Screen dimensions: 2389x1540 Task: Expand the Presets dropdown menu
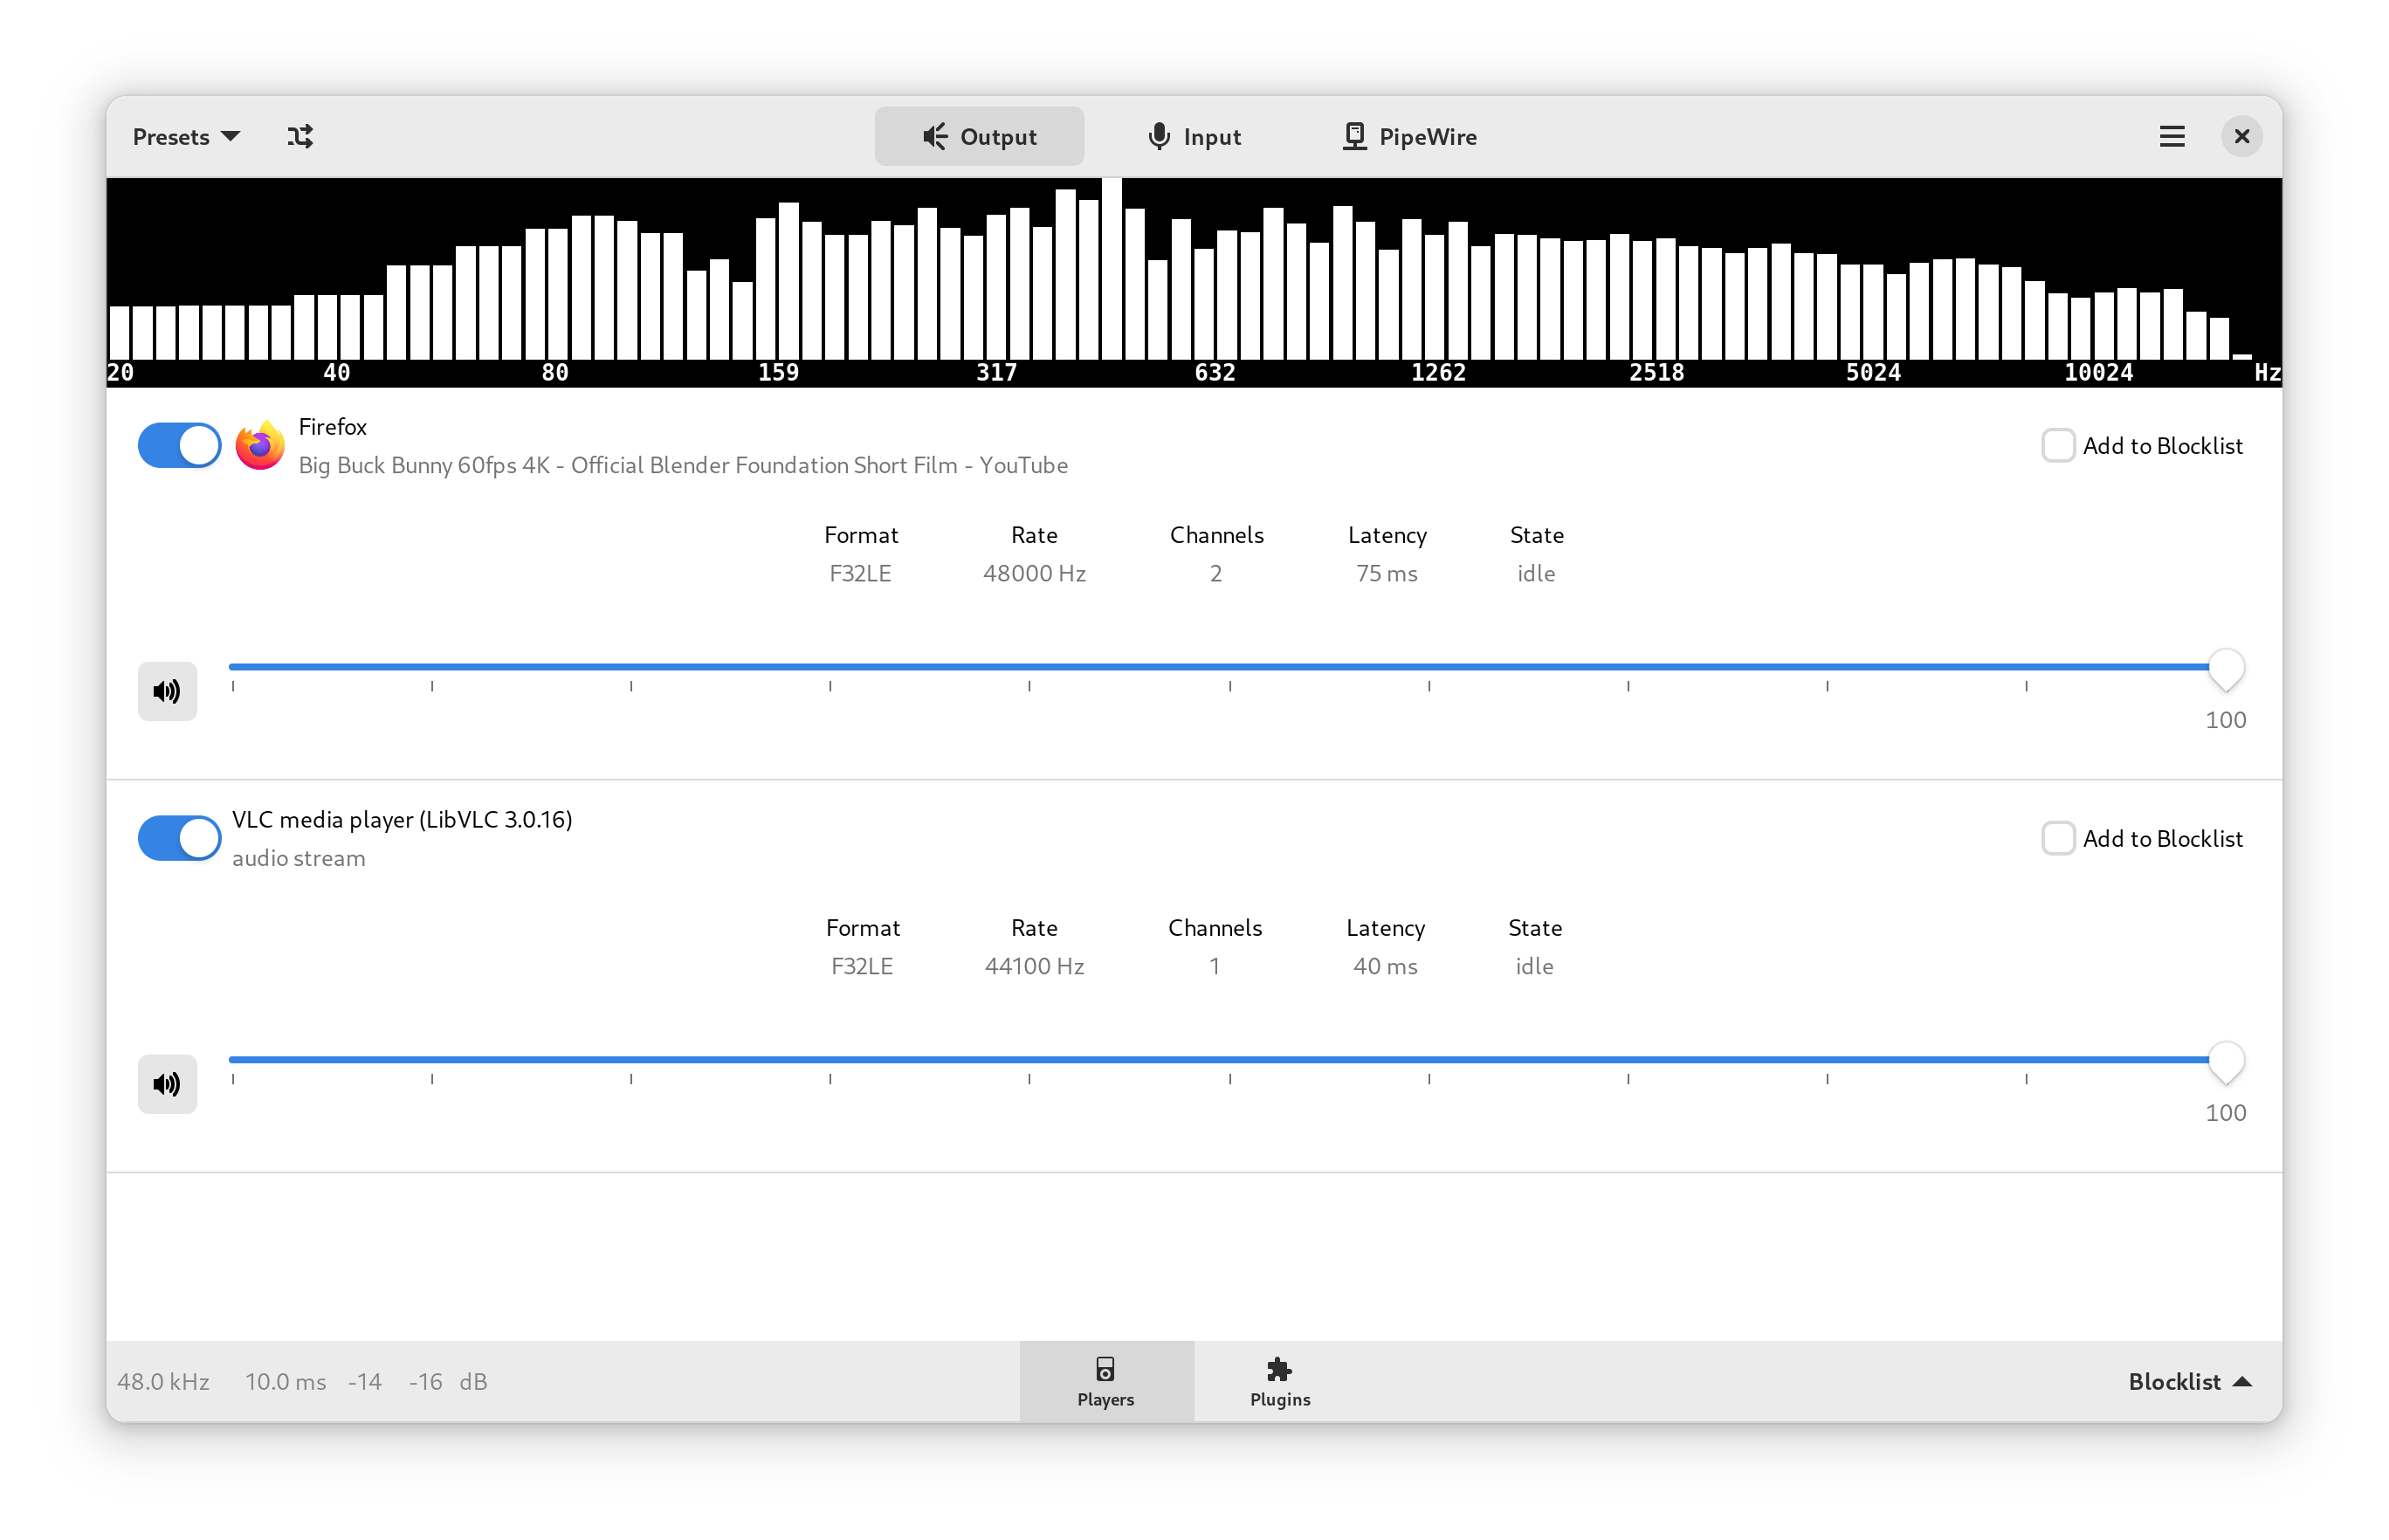tap(184, 135)
